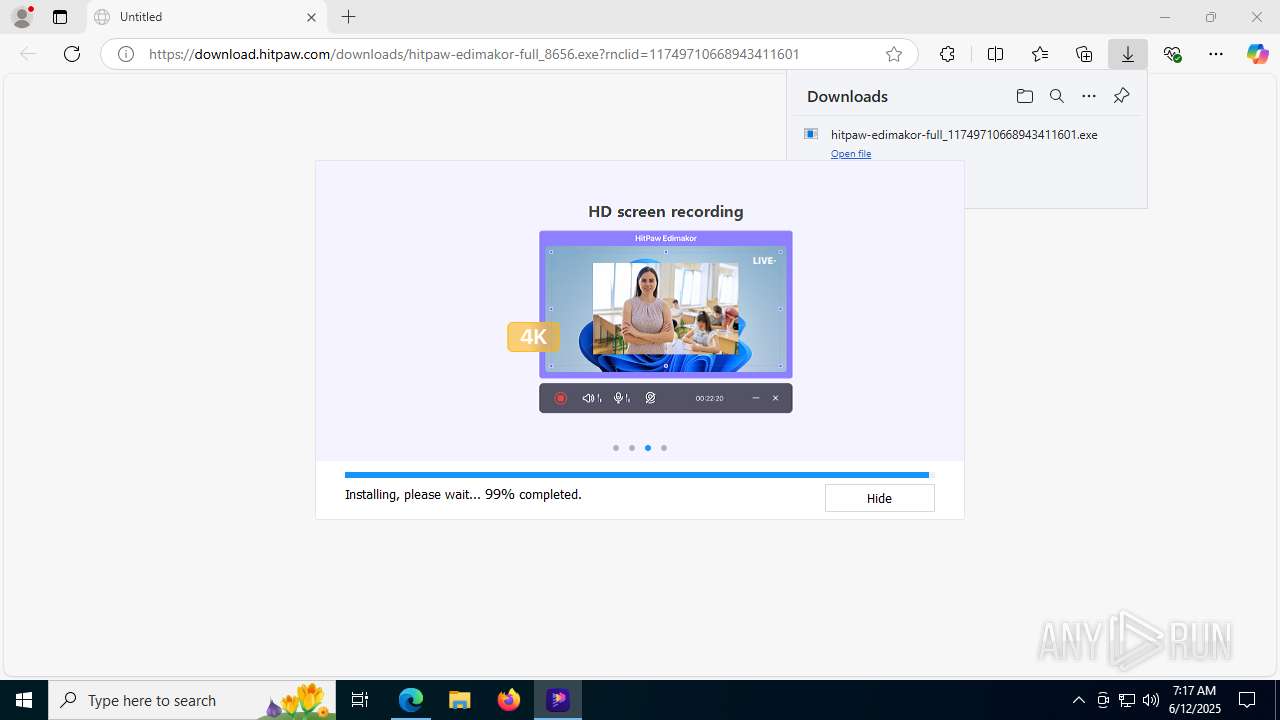
Task: Open Browser essentials icon
Action: pos(1172,54)
